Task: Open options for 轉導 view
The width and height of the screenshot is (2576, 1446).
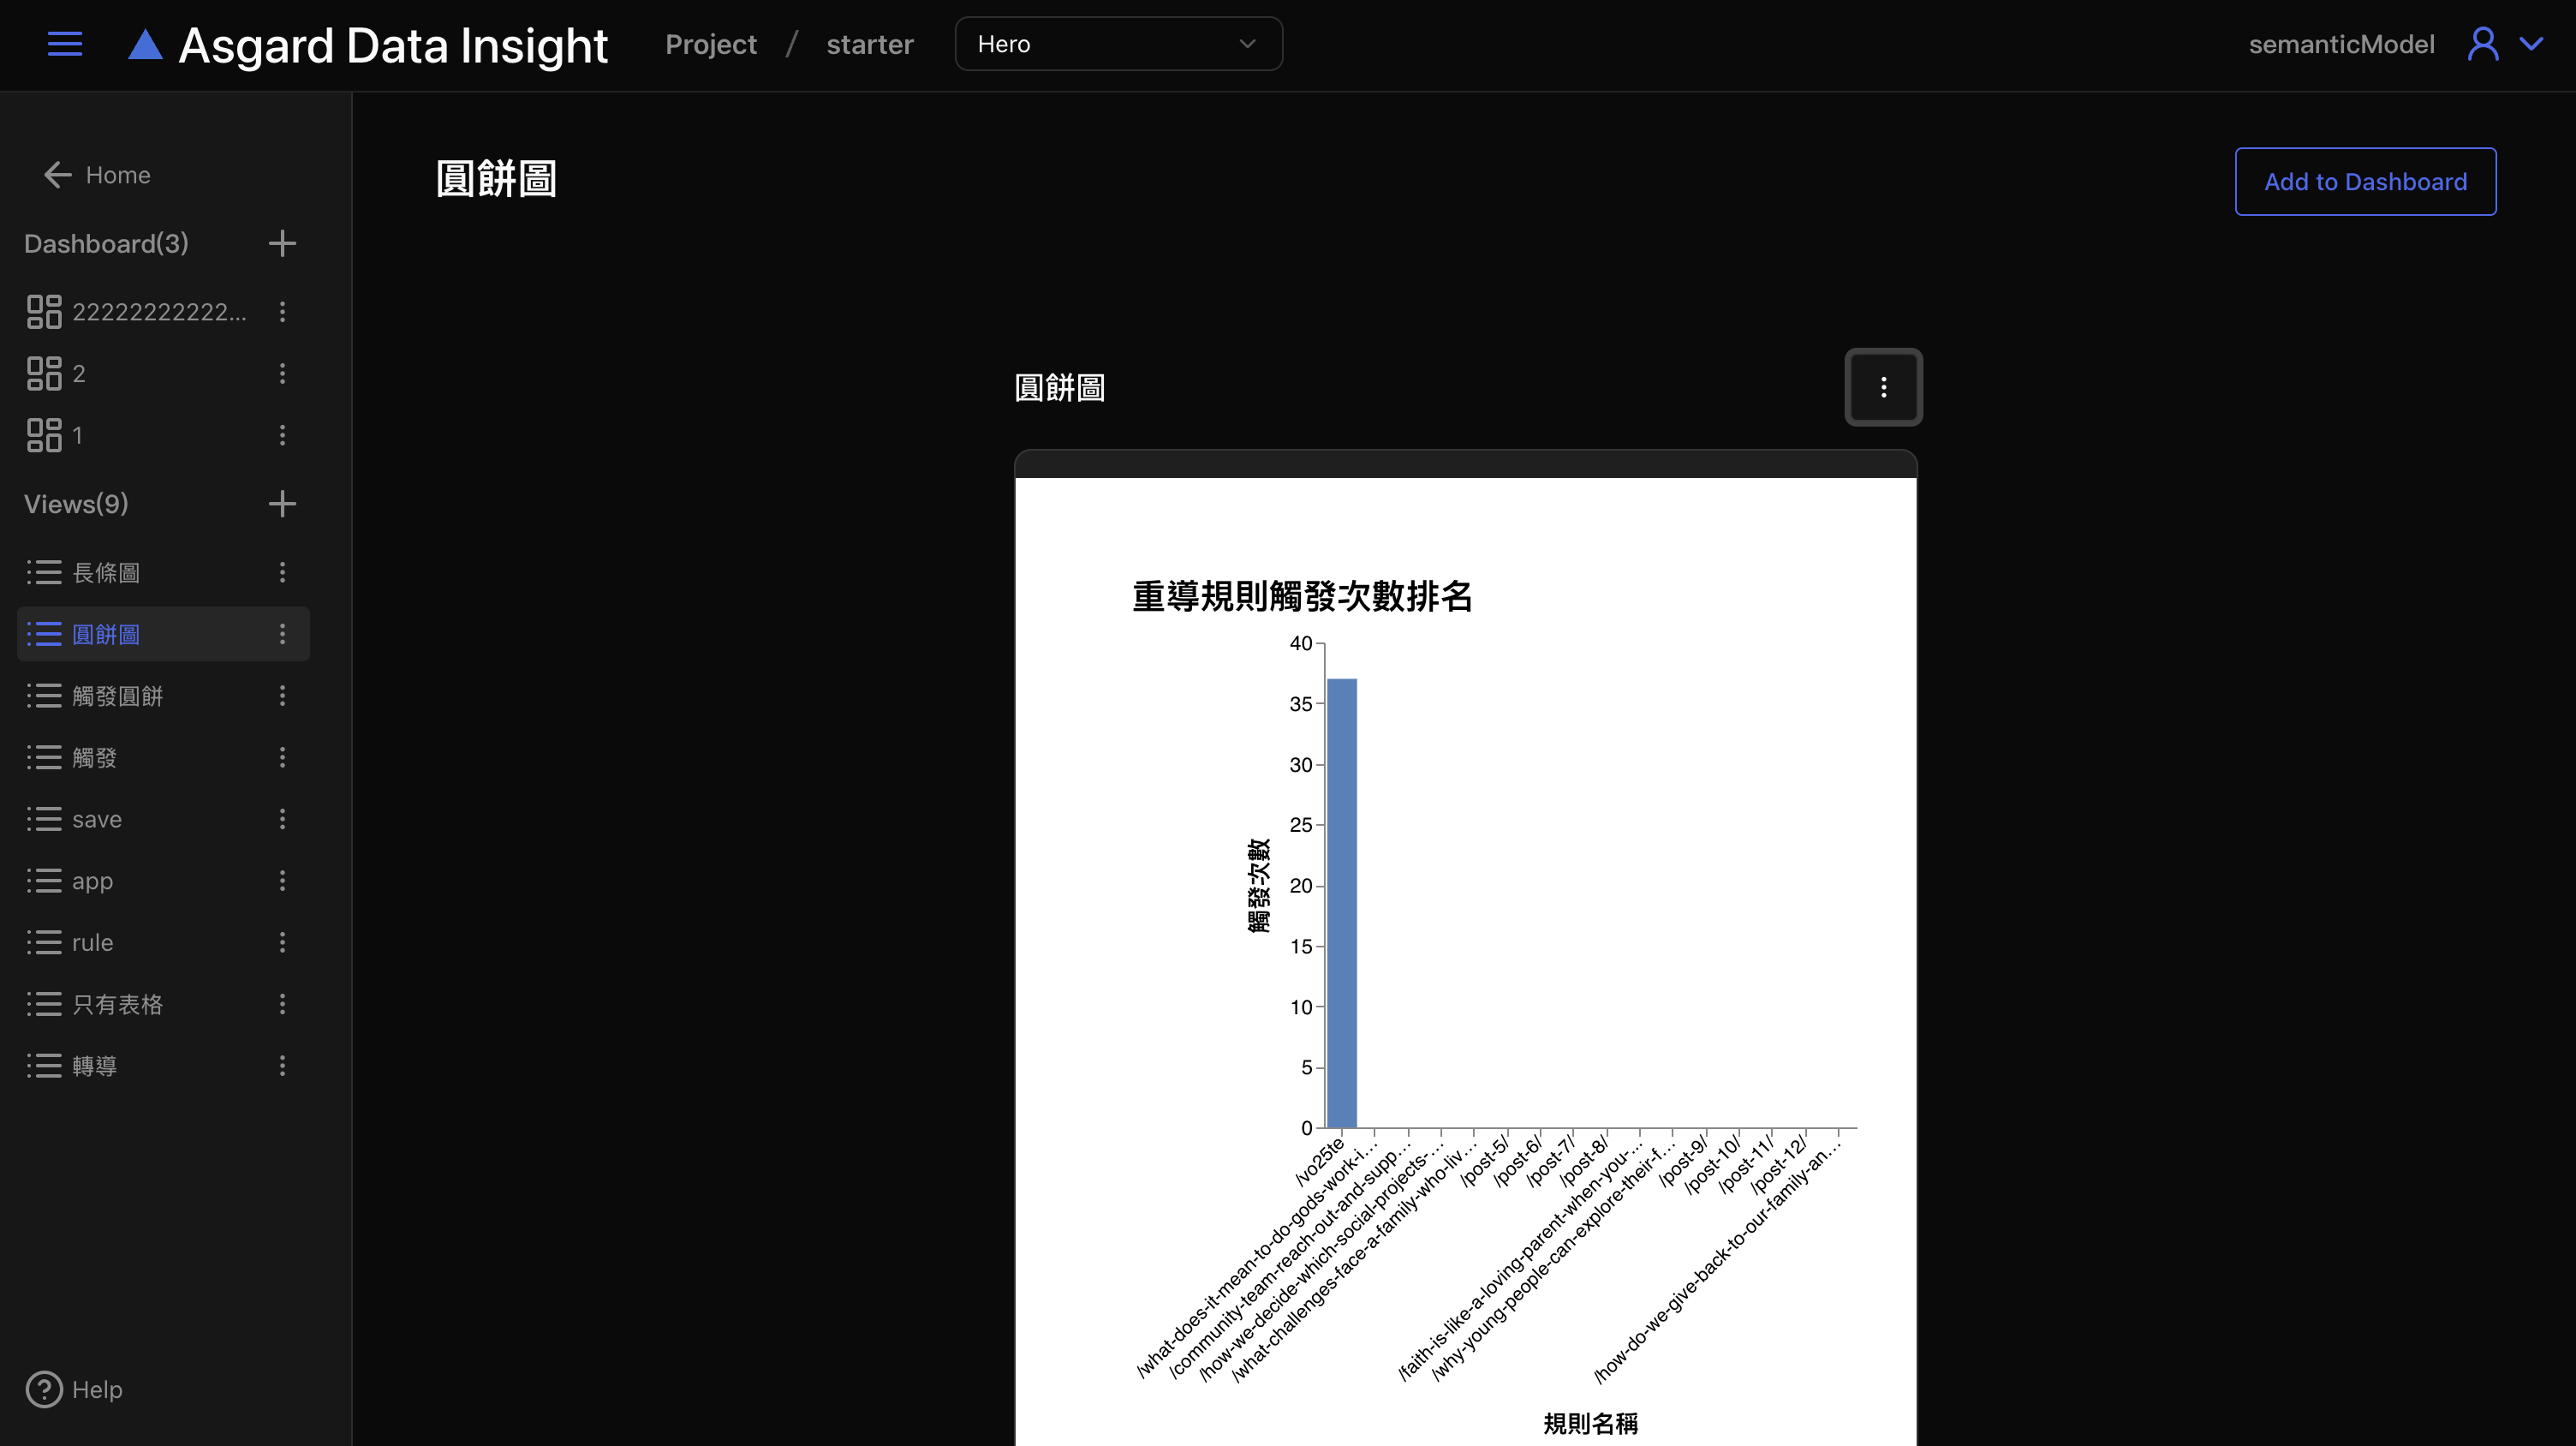Action: 282,1065
